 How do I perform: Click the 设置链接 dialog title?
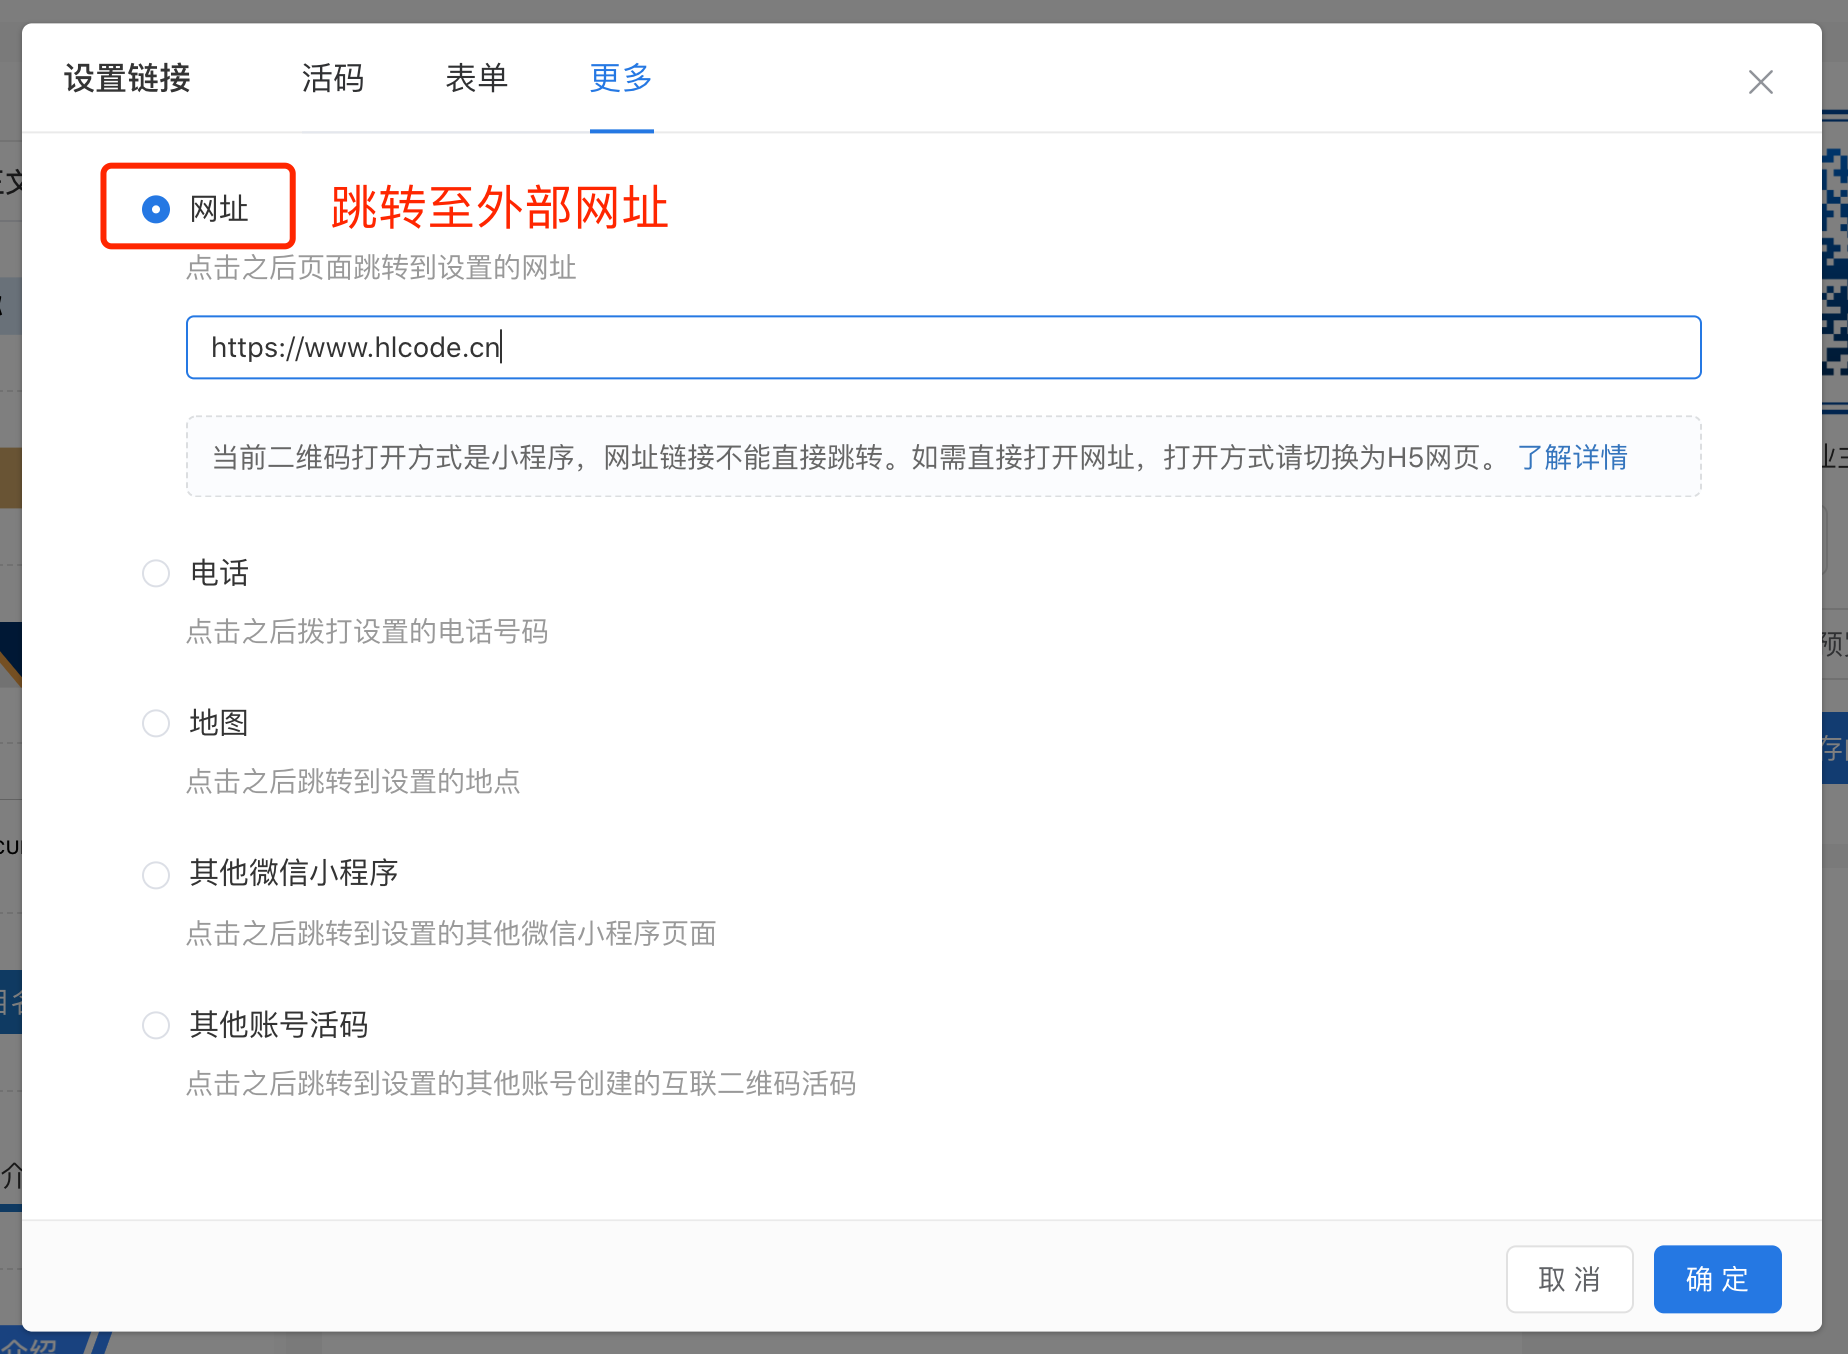(127, 78)
